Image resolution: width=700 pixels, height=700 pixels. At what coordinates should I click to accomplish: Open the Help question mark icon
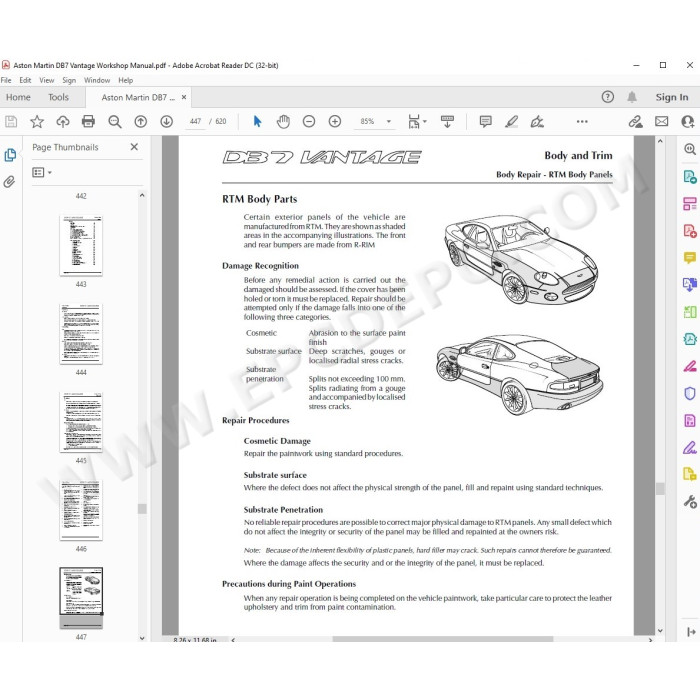608,97
